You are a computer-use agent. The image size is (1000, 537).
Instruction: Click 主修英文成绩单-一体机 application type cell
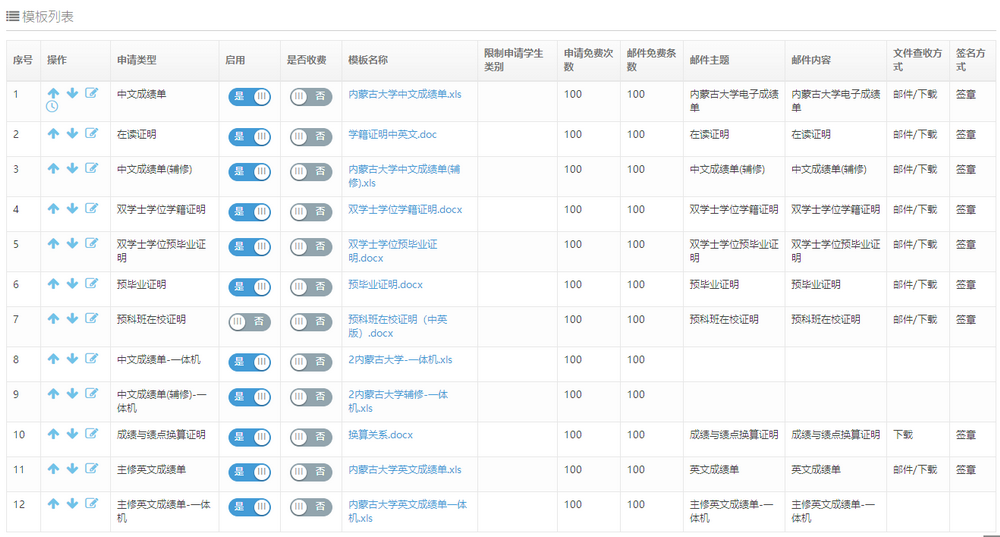coord(163,511)
